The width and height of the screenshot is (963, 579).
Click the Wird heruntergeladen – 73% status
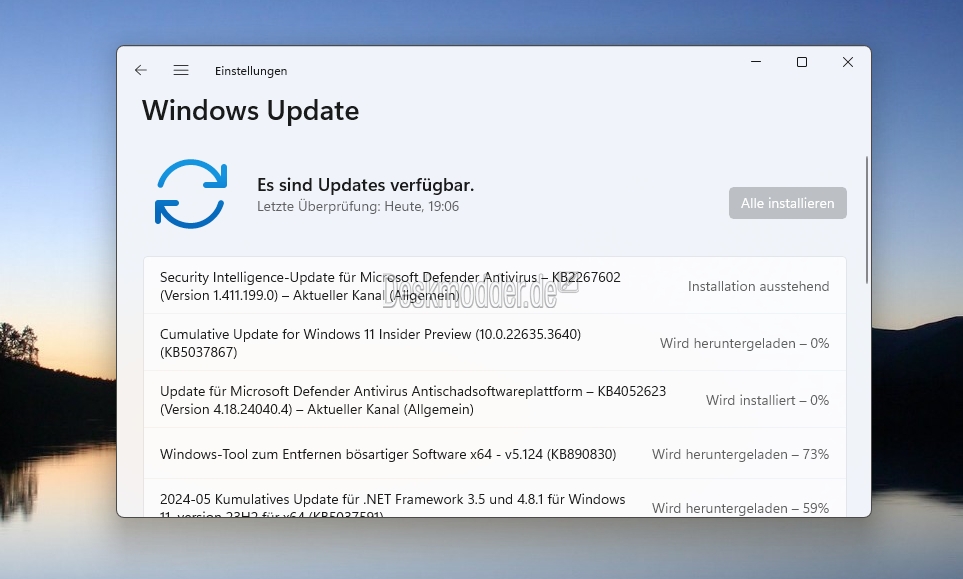coord(741,454)
